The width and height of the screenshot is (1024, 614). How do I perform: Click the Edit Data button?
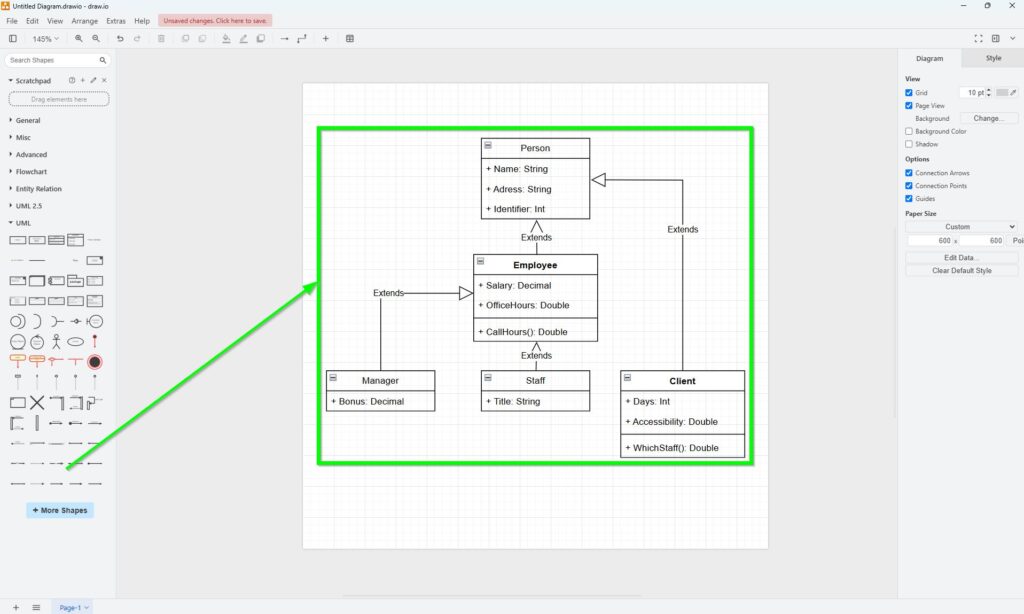(961, 258)
